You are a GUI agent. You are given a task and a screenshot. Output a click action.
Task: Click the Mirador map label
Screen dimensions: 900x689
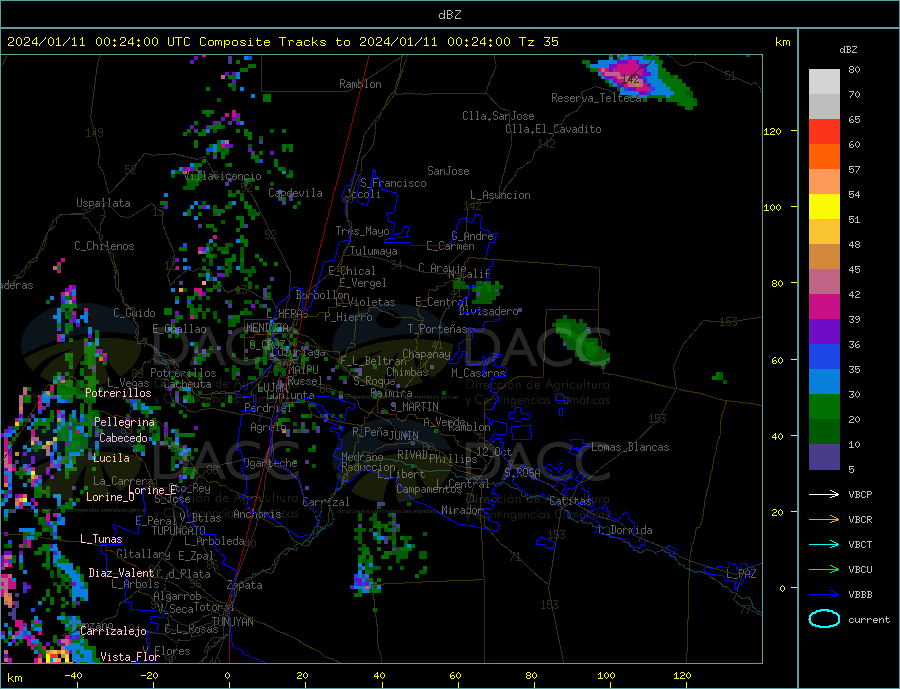click(x=463, y=509)
